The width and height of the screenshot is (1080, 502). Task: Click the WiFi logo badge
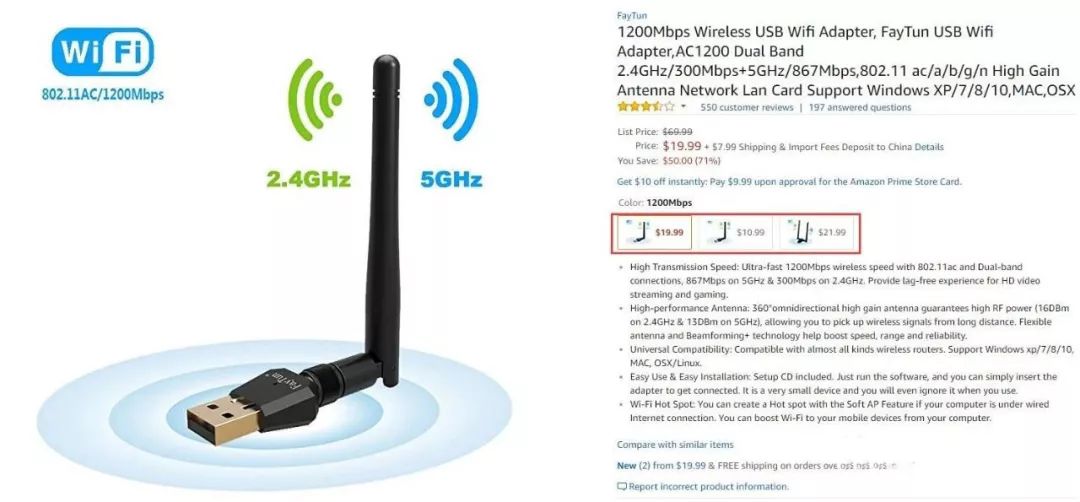(103, 52)
